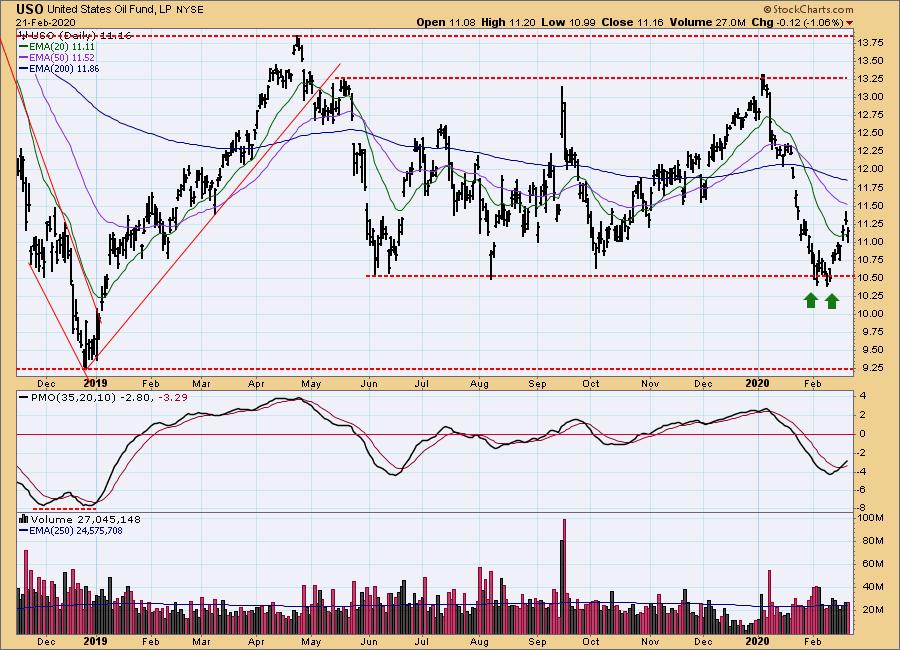Click the USO ticker symbol title
The width and height of the screenshot is (900, 650).
click(30, 9)
